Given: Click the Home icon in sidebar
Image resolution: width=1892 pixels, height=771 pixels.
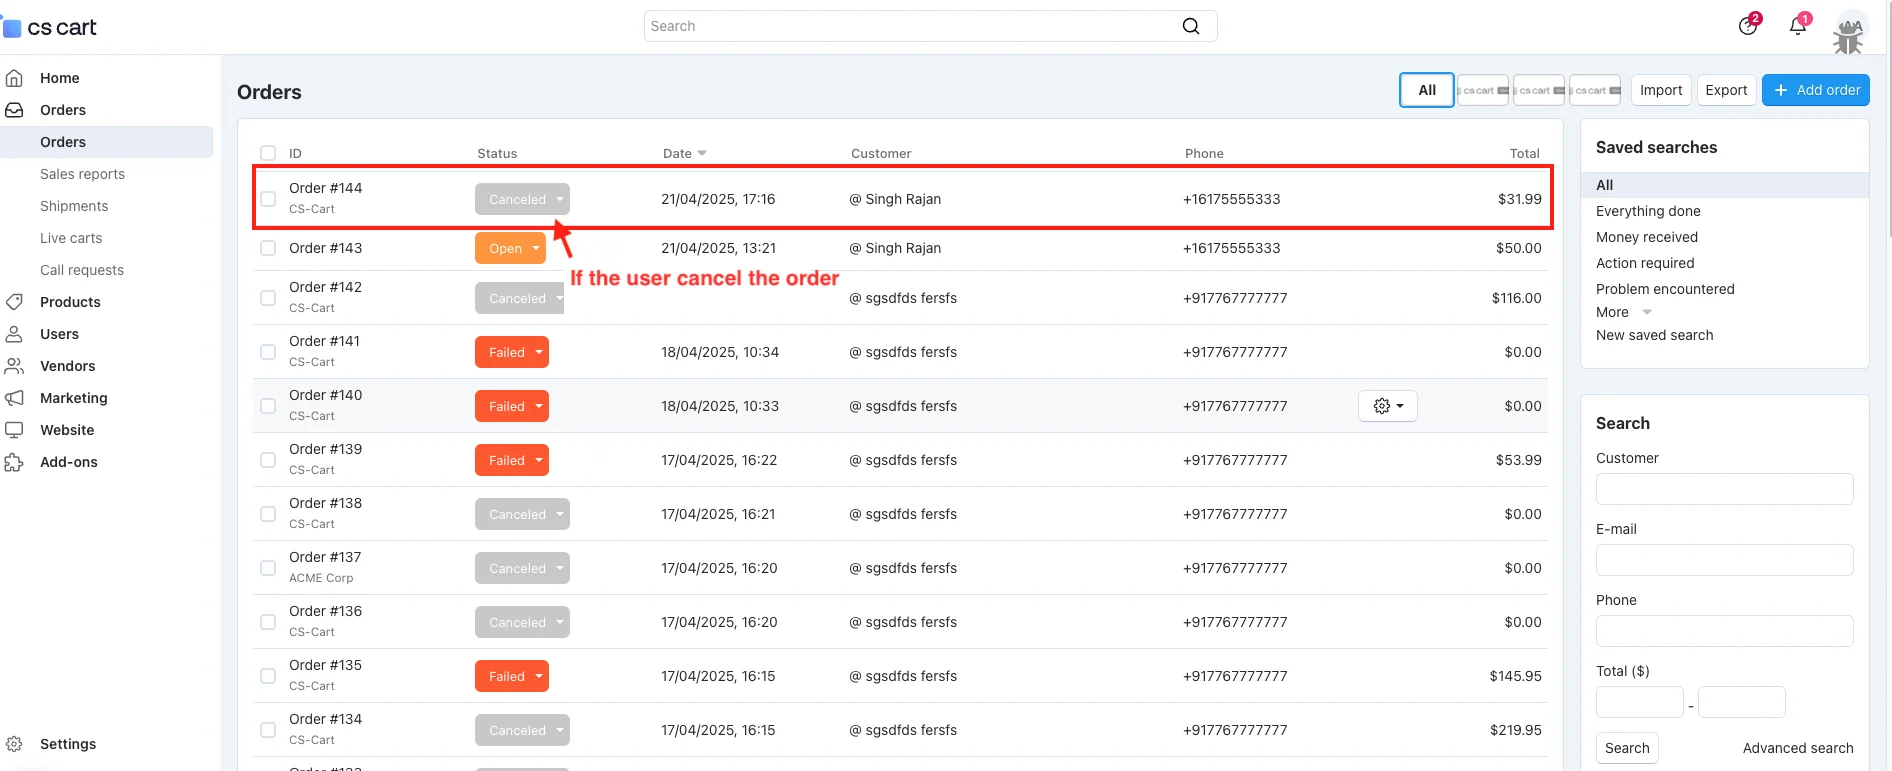Looking at the screenshot, I should pos(15,78).
